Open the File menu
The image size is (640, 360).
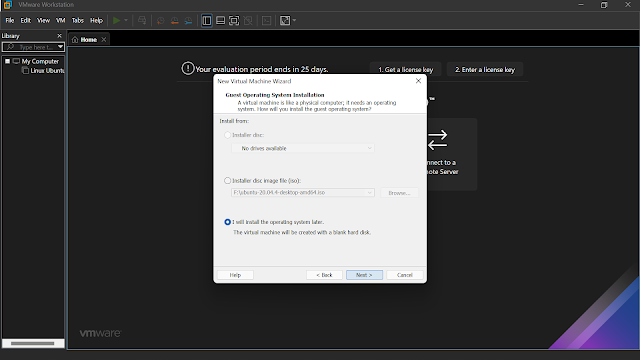pos(10,20)
